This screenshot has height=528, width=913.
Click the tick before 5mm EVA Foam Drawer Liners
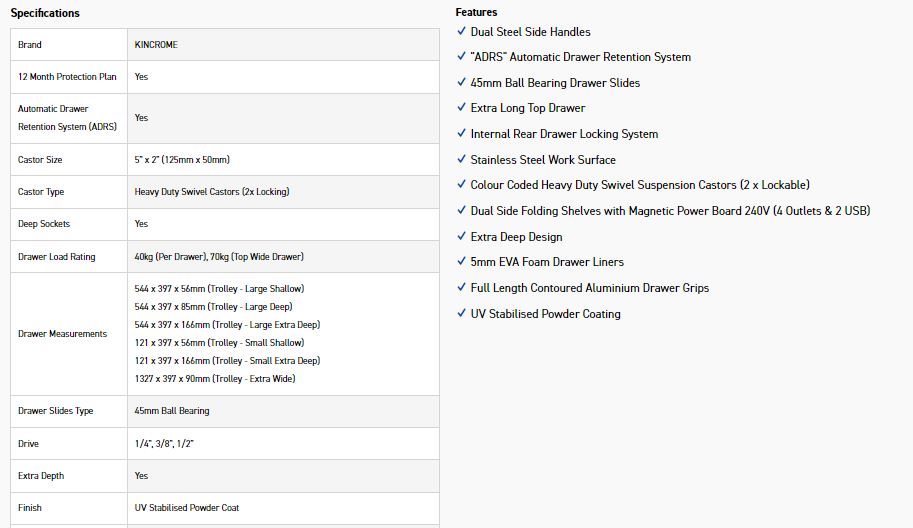[461, 262]
